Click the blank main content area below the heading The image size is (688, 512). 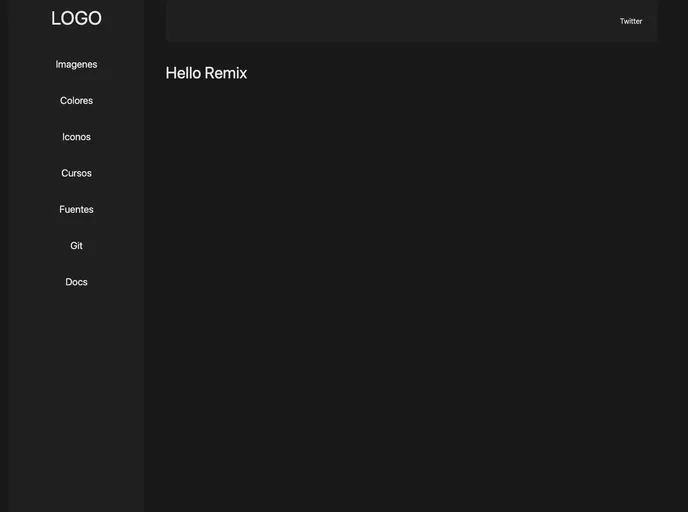tap(410, 300)
